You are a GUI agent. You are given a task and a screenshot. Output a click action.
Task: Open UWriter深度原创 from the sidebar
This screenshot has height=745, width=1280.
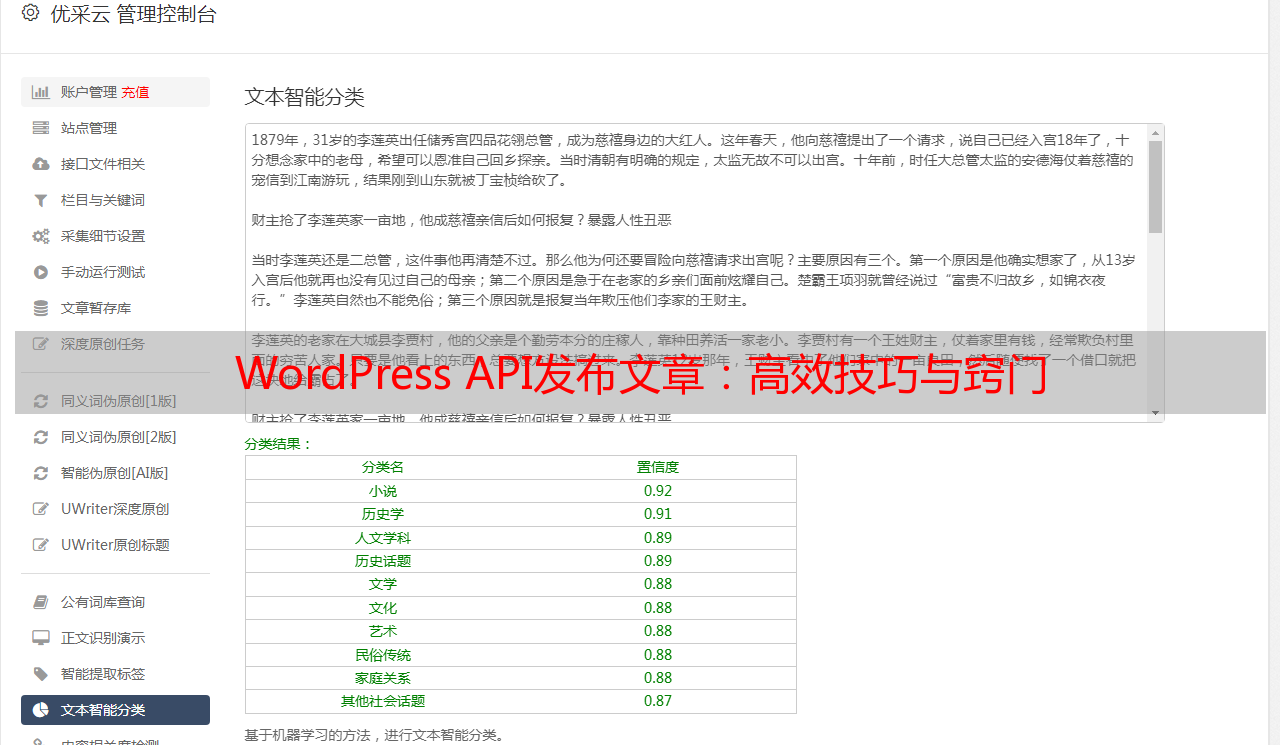coord(114,509)
